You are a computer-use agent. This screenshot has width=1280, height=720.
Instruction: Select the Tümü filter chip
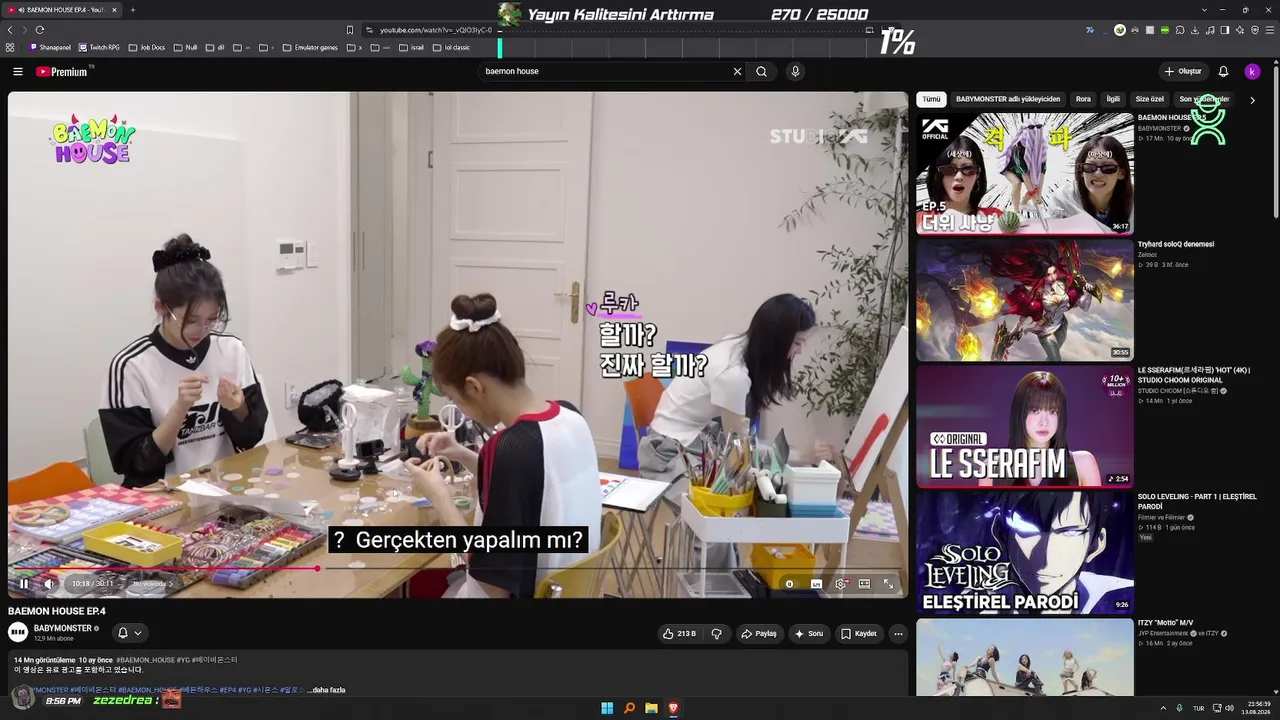click(x=931, y=99)
